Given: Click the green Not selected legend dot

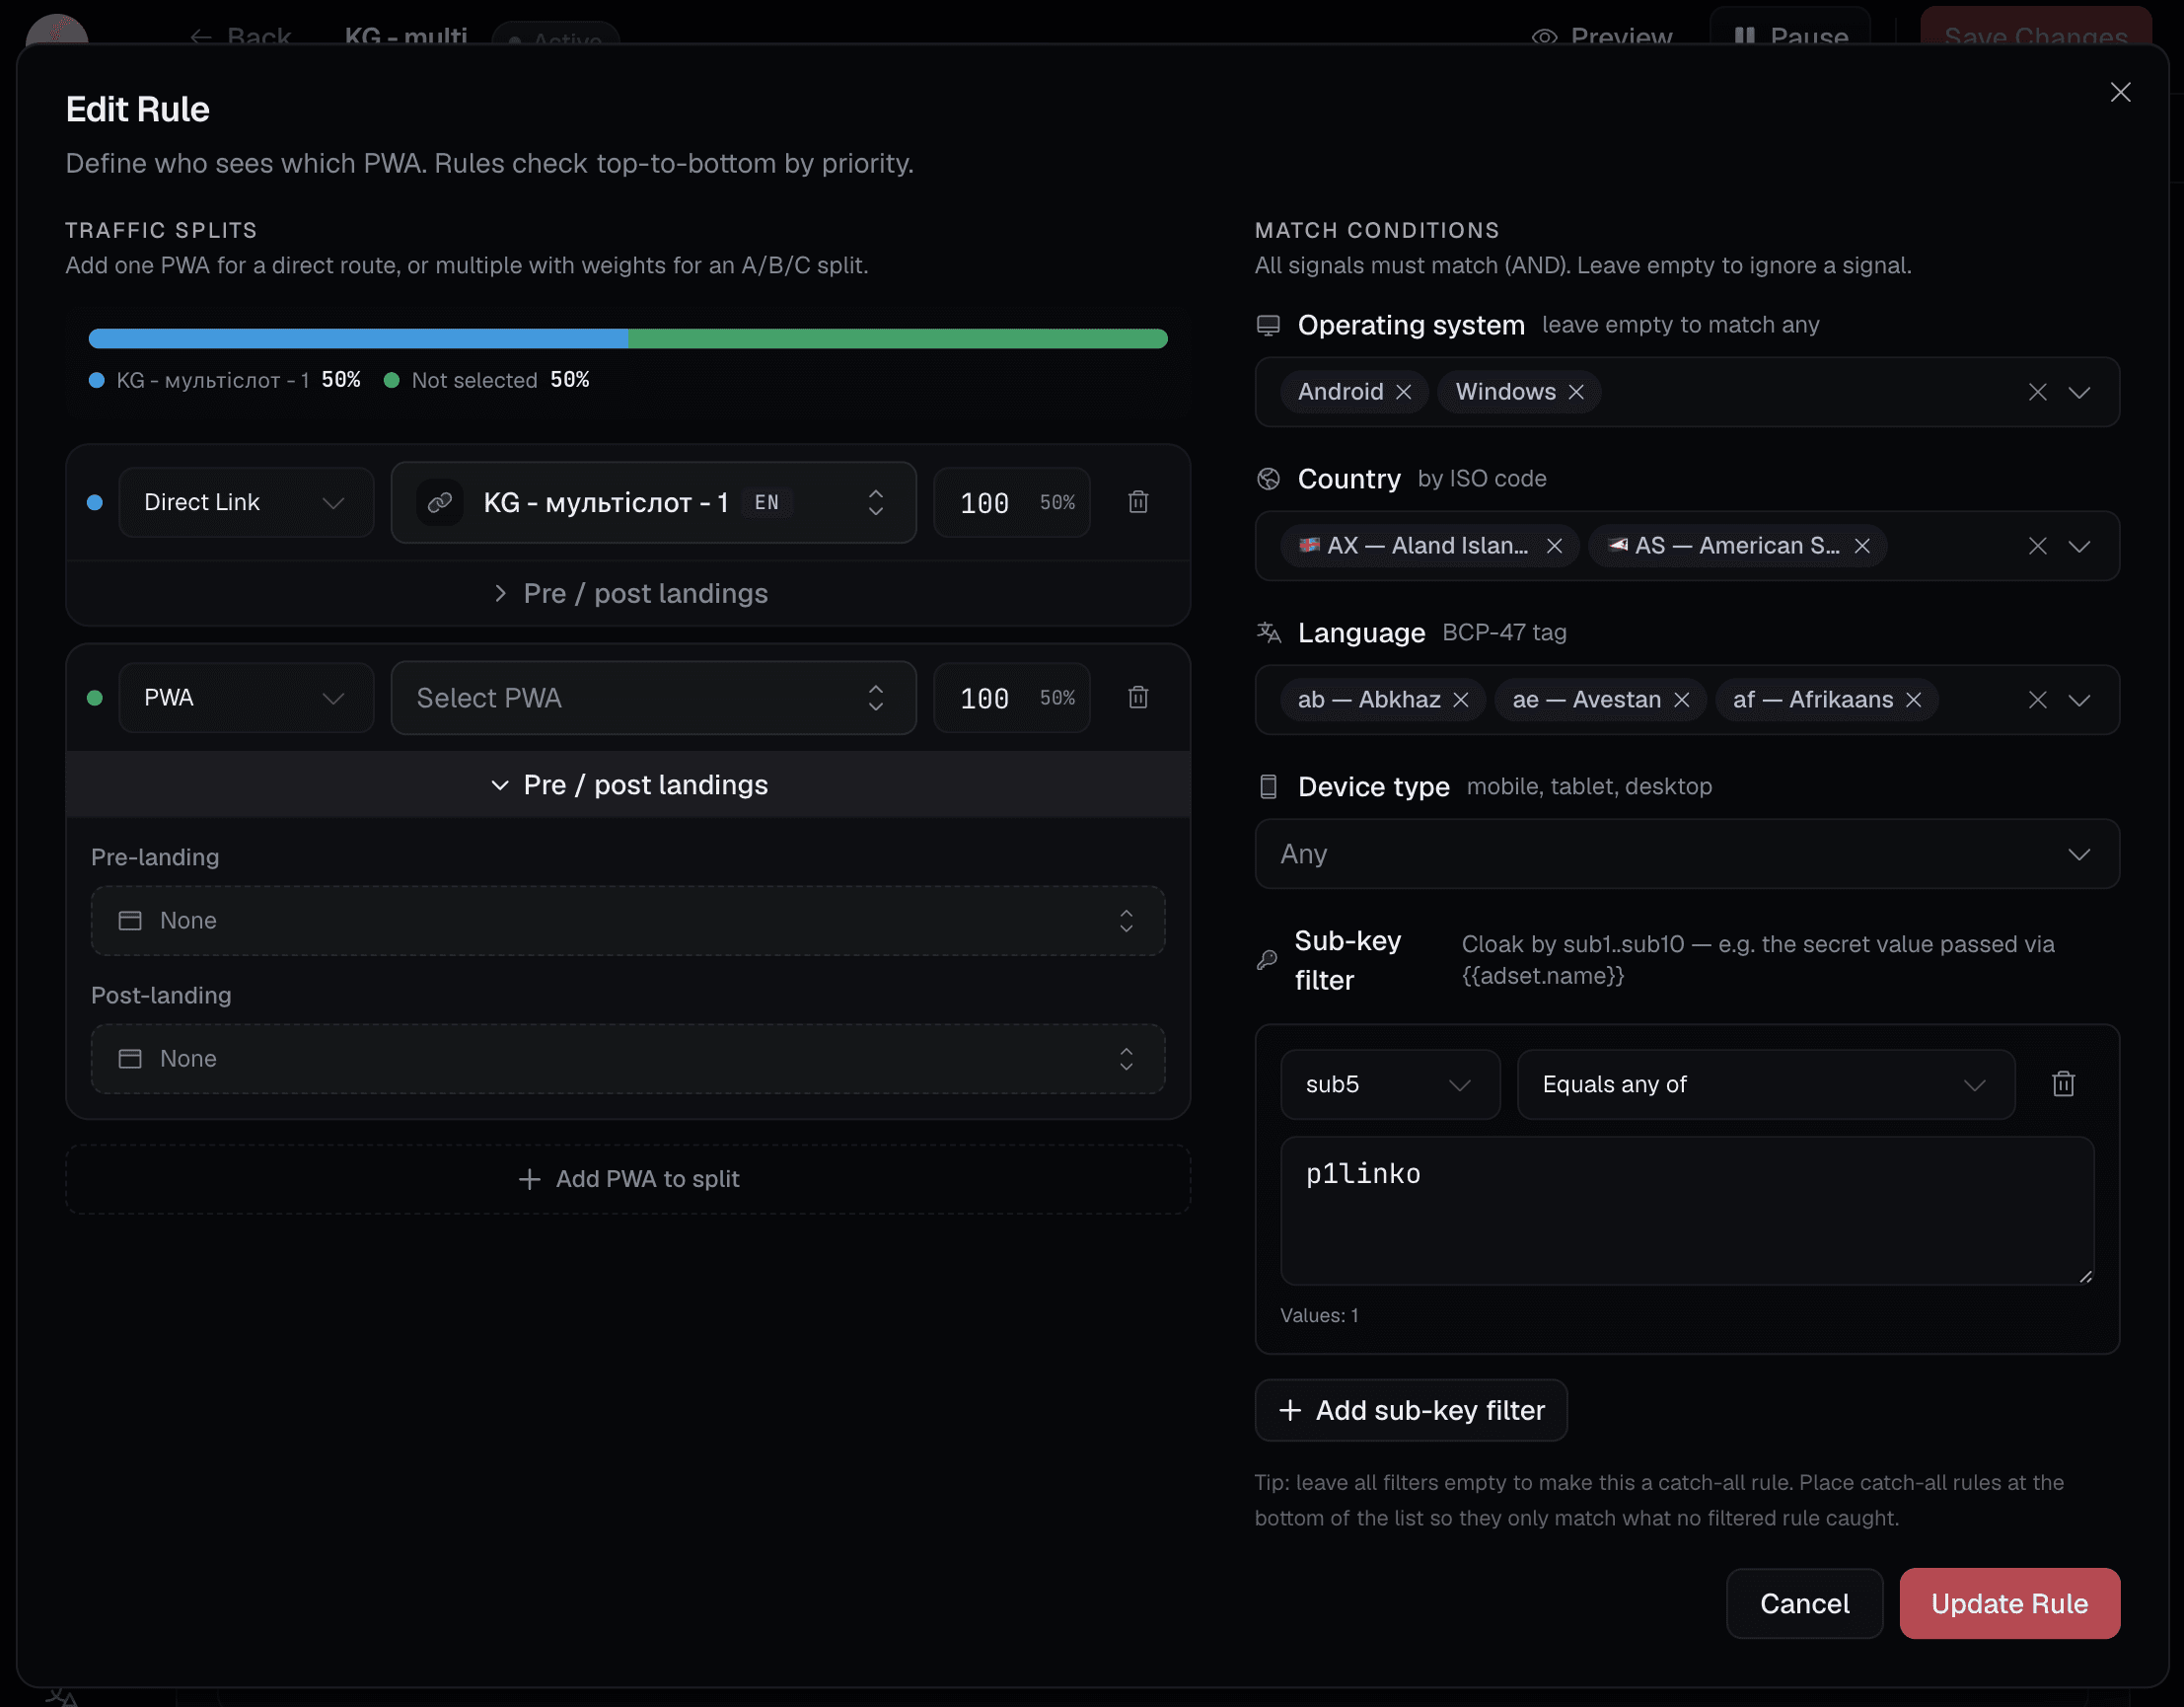Looking at the screenshot, I should (392, 380).
